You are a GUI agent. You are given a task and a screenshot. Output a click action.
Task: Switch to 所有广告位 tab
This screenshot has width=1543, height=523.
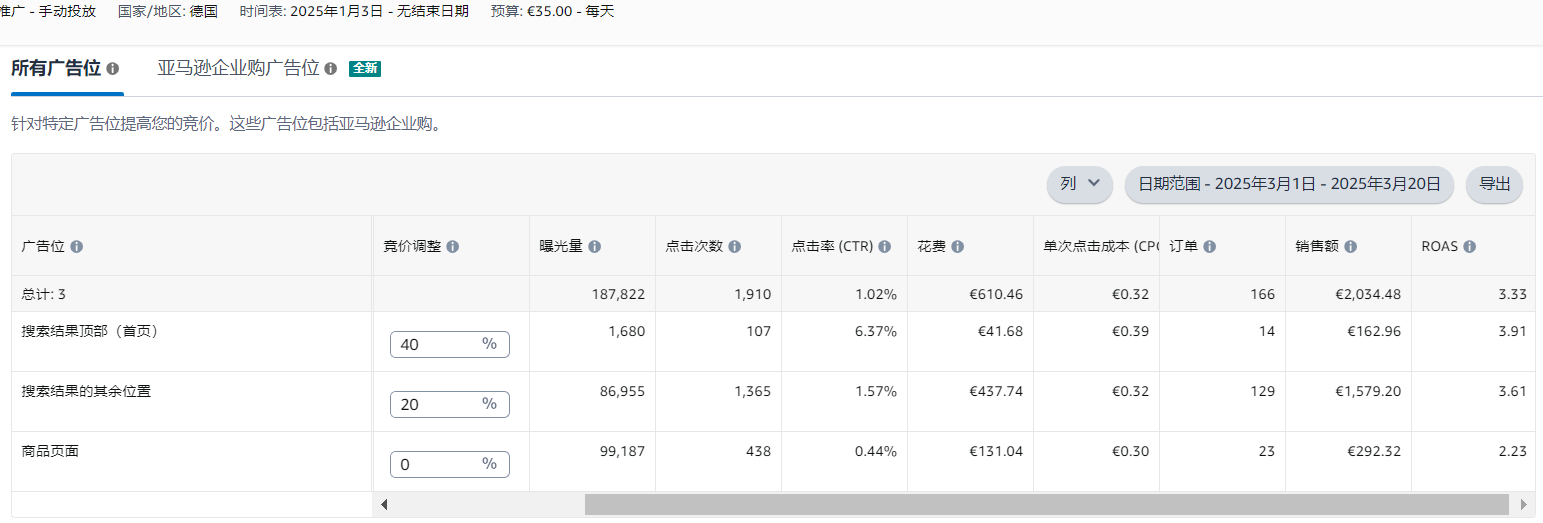coord(56,69)
